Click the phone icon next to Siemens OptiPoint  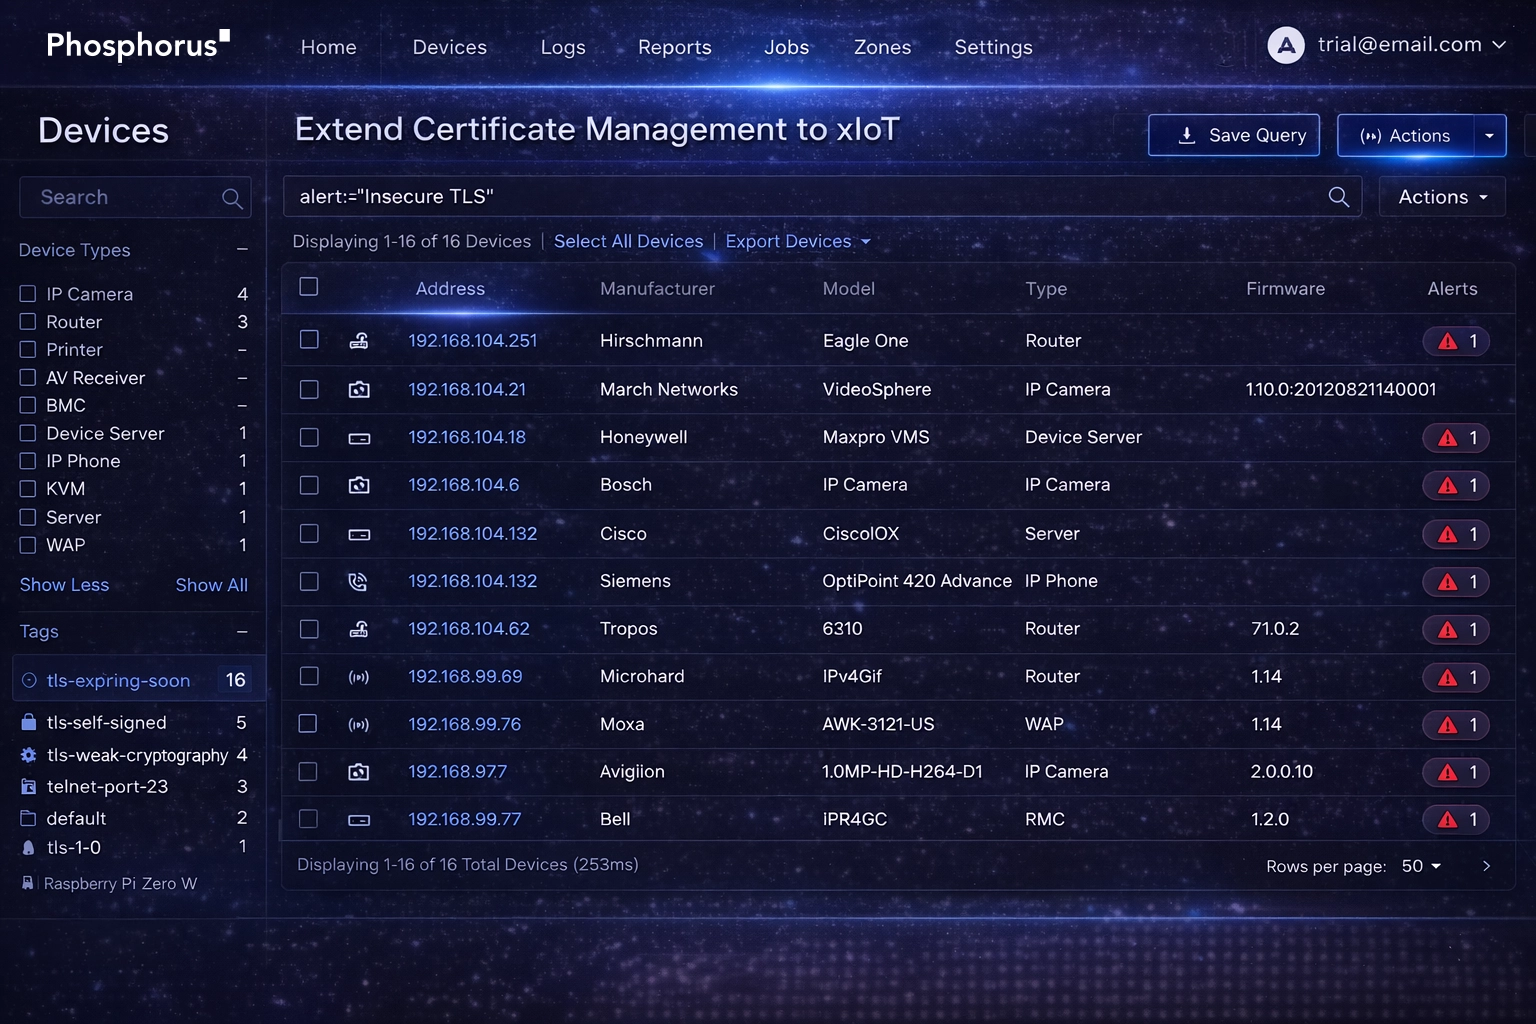point(358,581)
